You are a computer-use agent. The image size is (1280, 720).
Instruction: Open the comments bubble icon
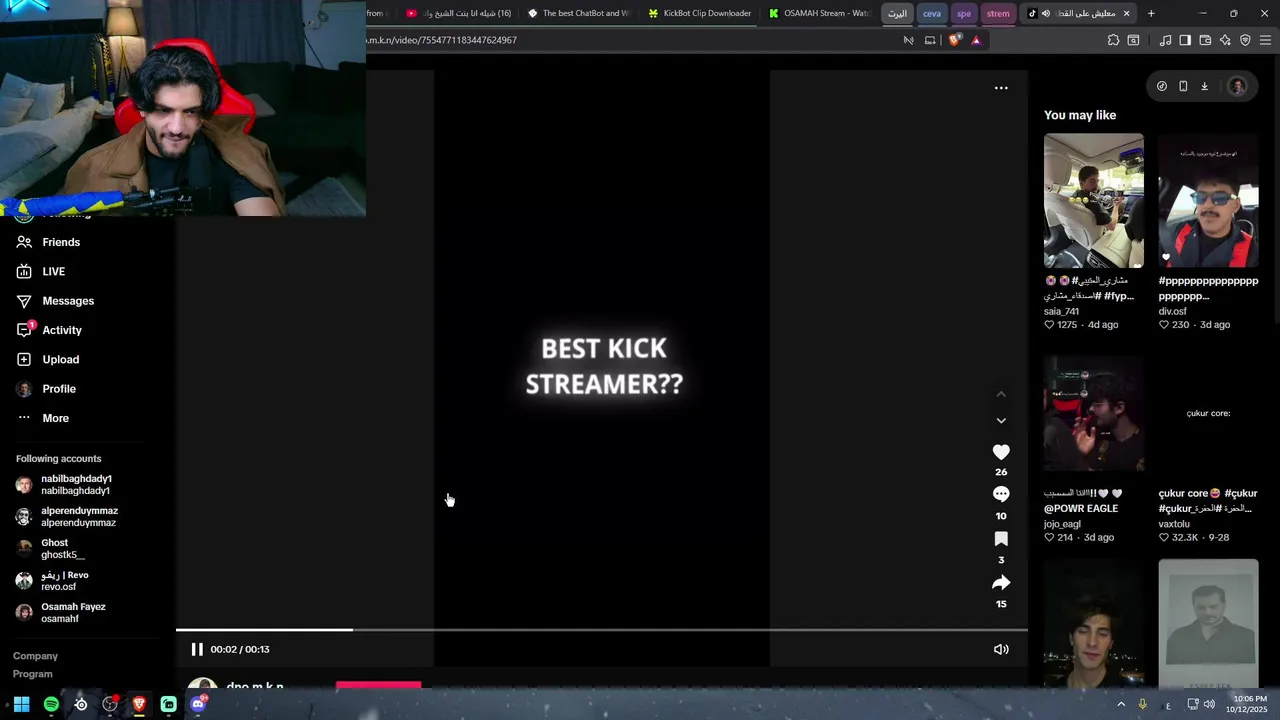(x=1001, y=494)
